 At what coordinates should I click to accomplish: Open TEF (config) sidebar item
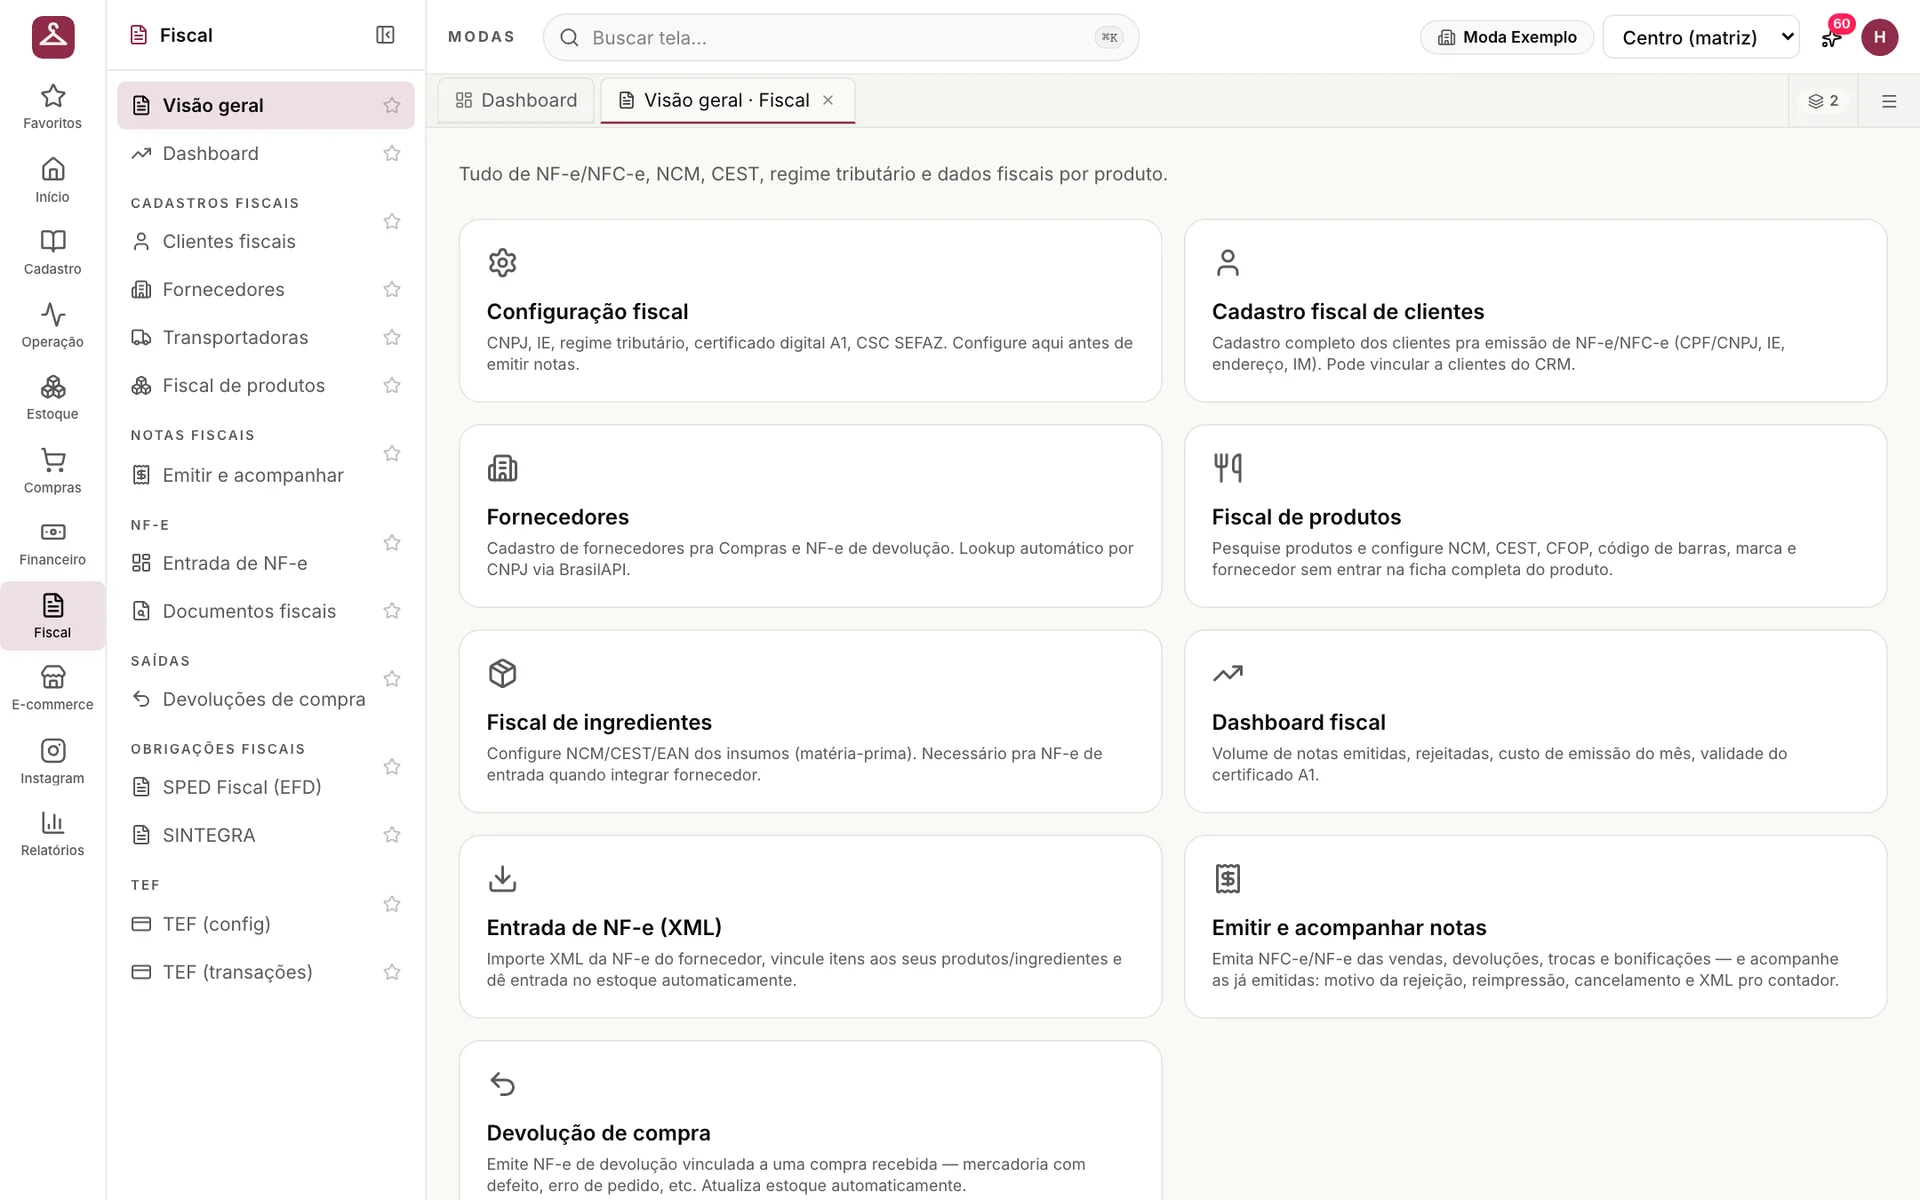coord(248,924)
